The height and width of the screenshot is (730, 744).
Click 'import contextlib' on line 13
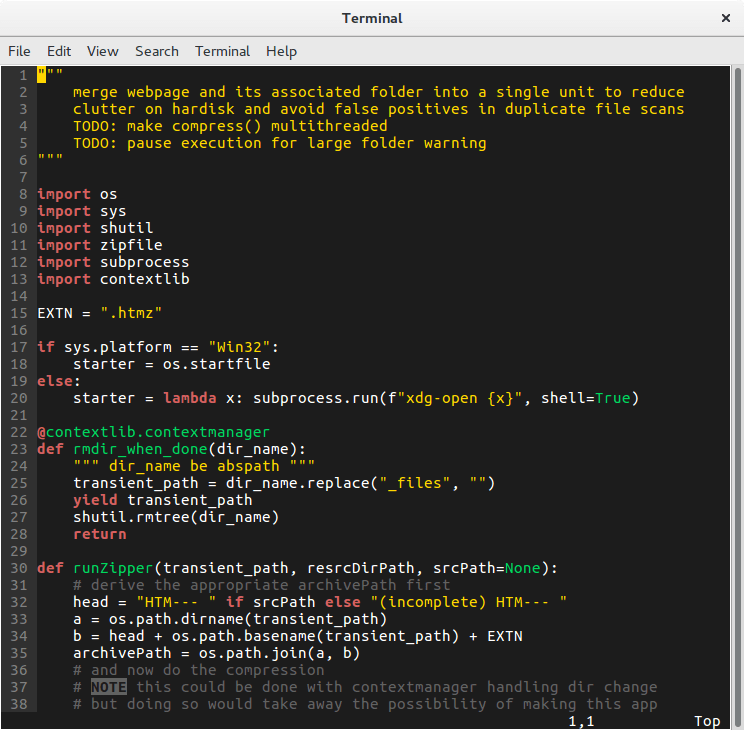[113, 279]
